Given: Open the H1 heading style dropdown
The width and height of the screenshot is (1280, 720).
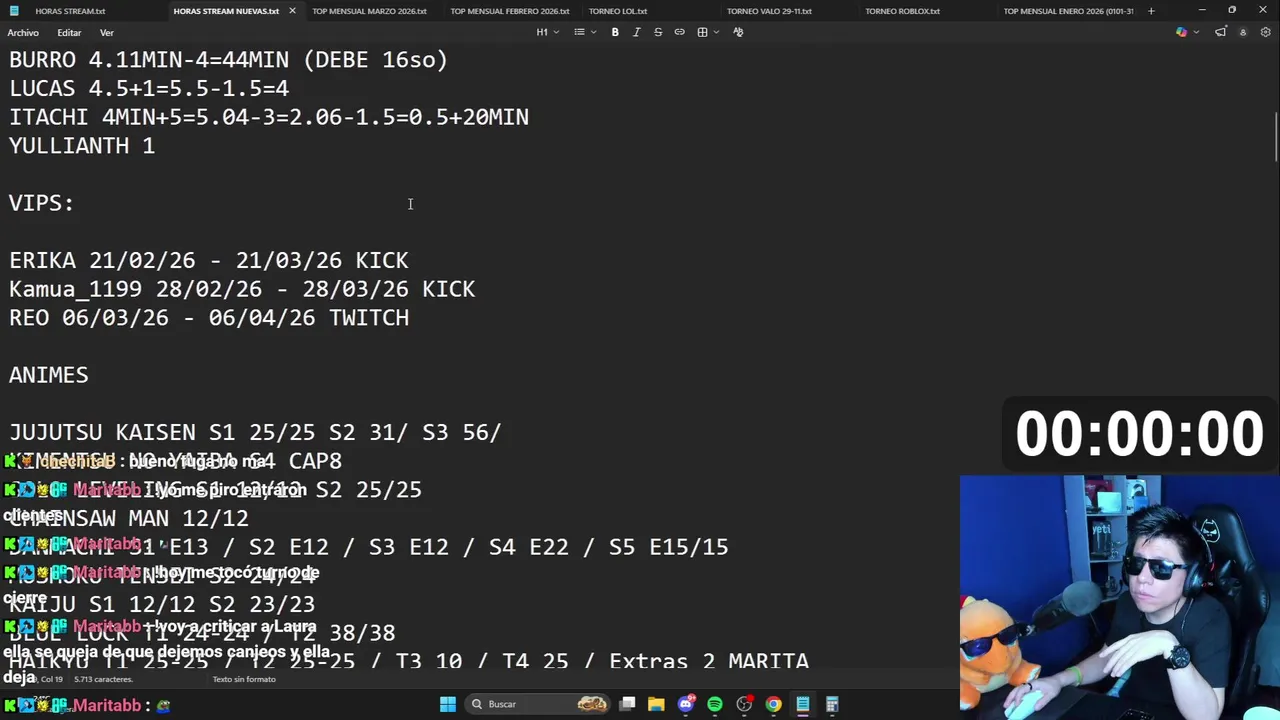Looking at the screenshot, I should (x=546, y=32).
